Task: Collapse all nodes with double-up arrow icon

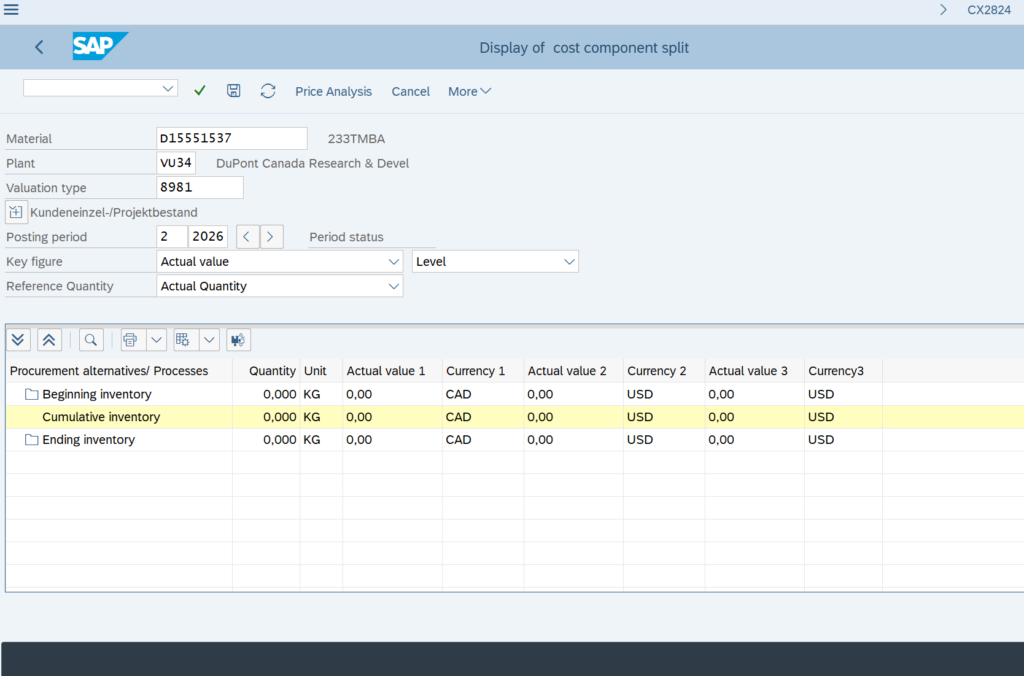Action: 49,340
